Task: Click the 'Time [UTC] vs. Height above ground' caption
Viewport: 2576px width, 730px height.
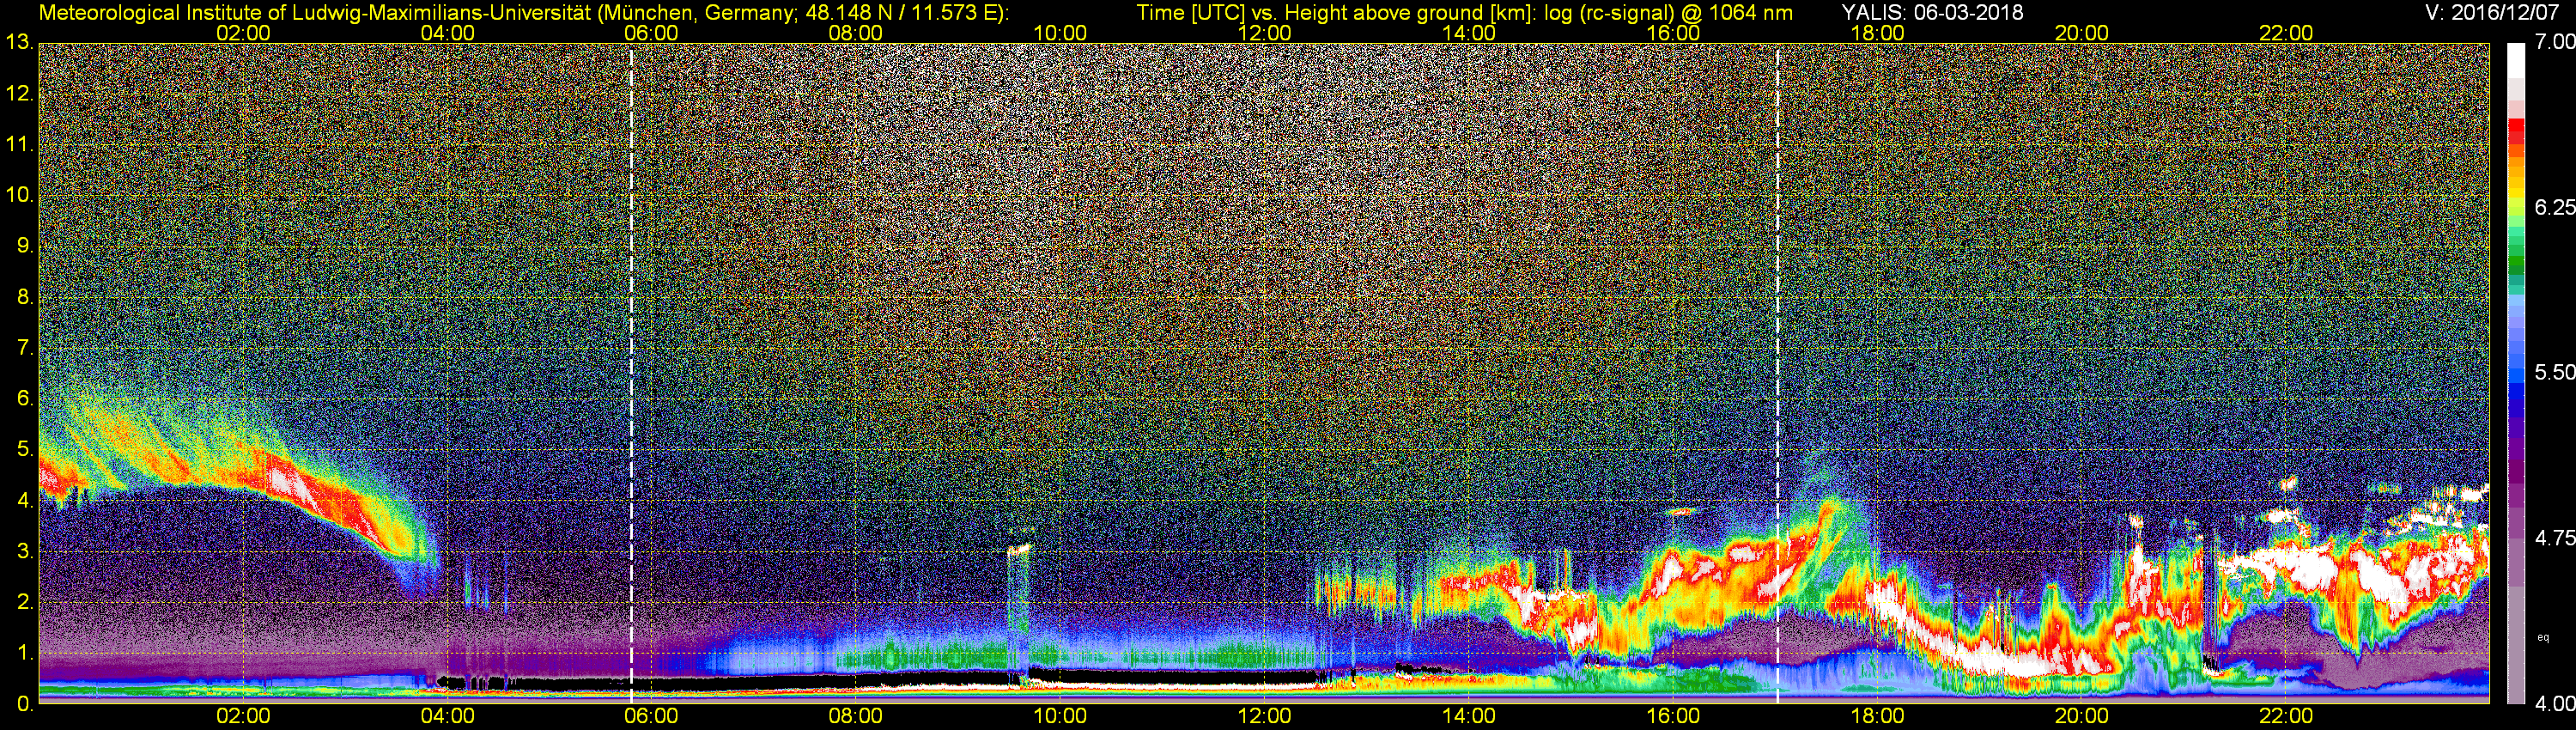Action: pos(1464,12)
